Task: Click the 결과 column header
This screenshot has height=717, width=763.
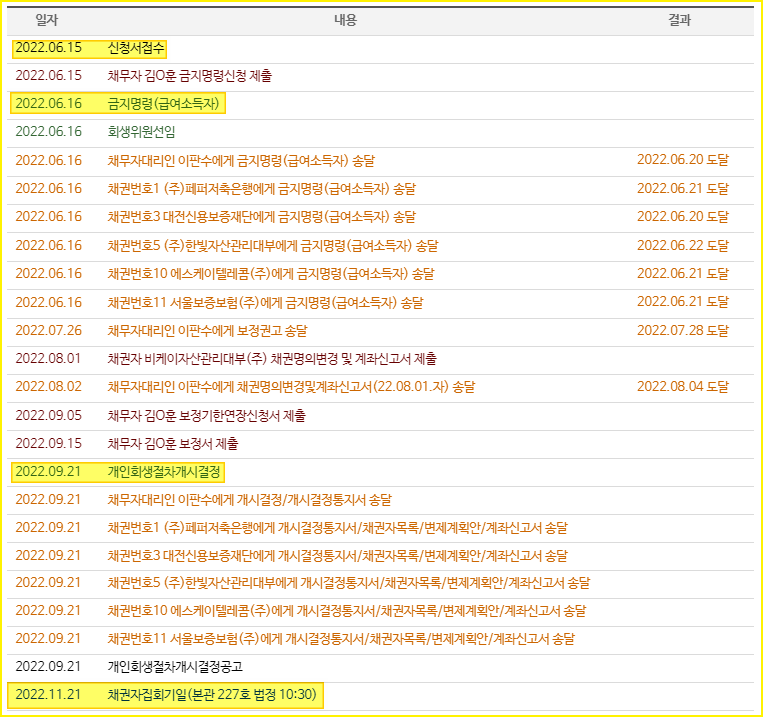Action: pyautogui.click(x=680, y=20)
